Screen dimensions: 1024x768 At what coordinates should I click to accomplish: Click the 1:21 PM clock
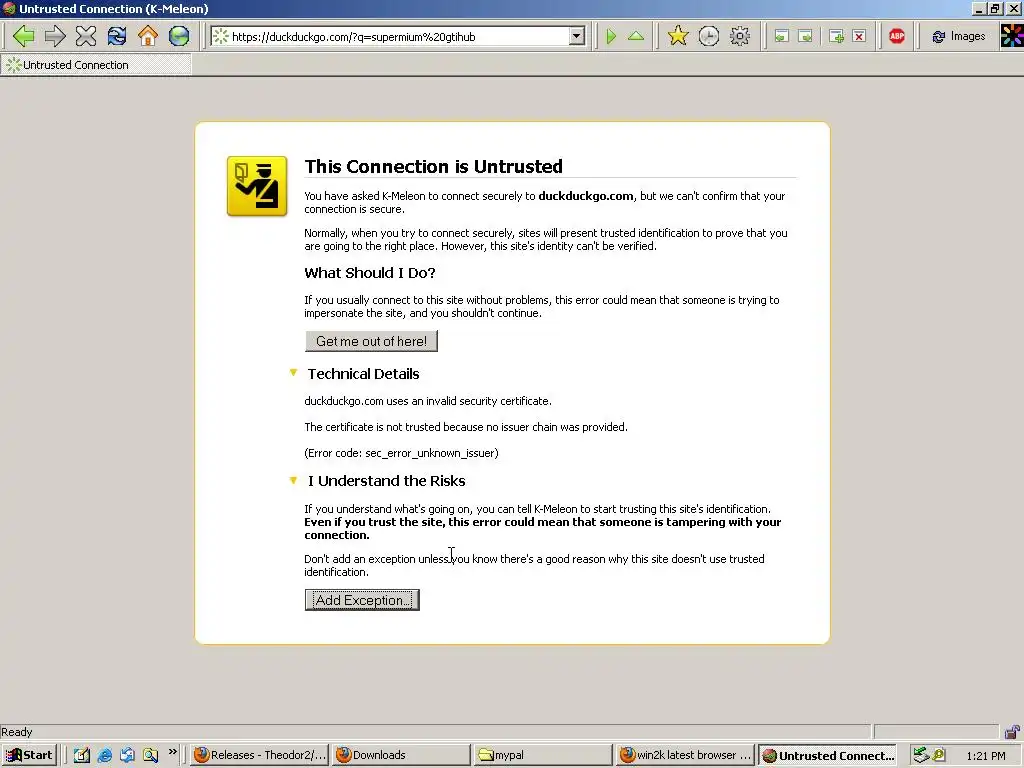click(x=986, y=756)
